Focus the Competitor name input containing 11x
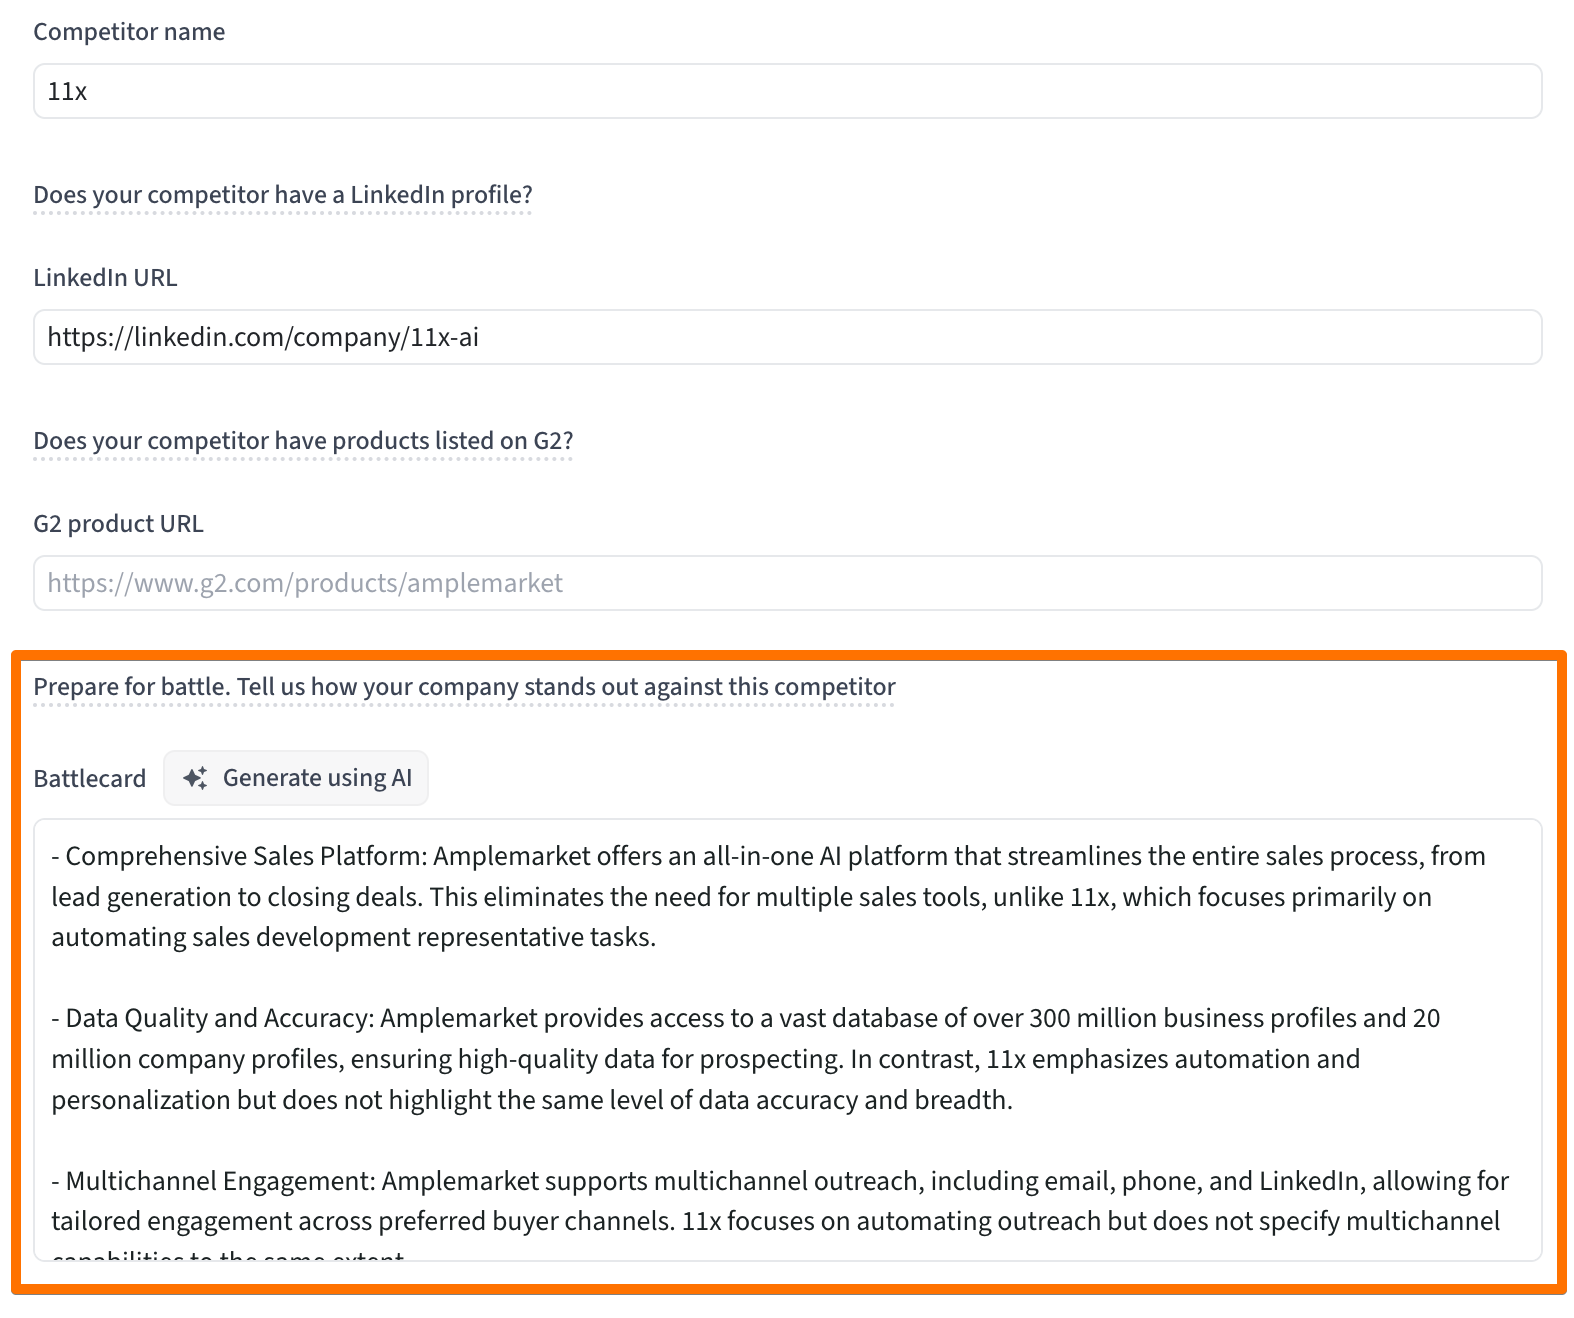1574x1318 pixels. point(787,91)
